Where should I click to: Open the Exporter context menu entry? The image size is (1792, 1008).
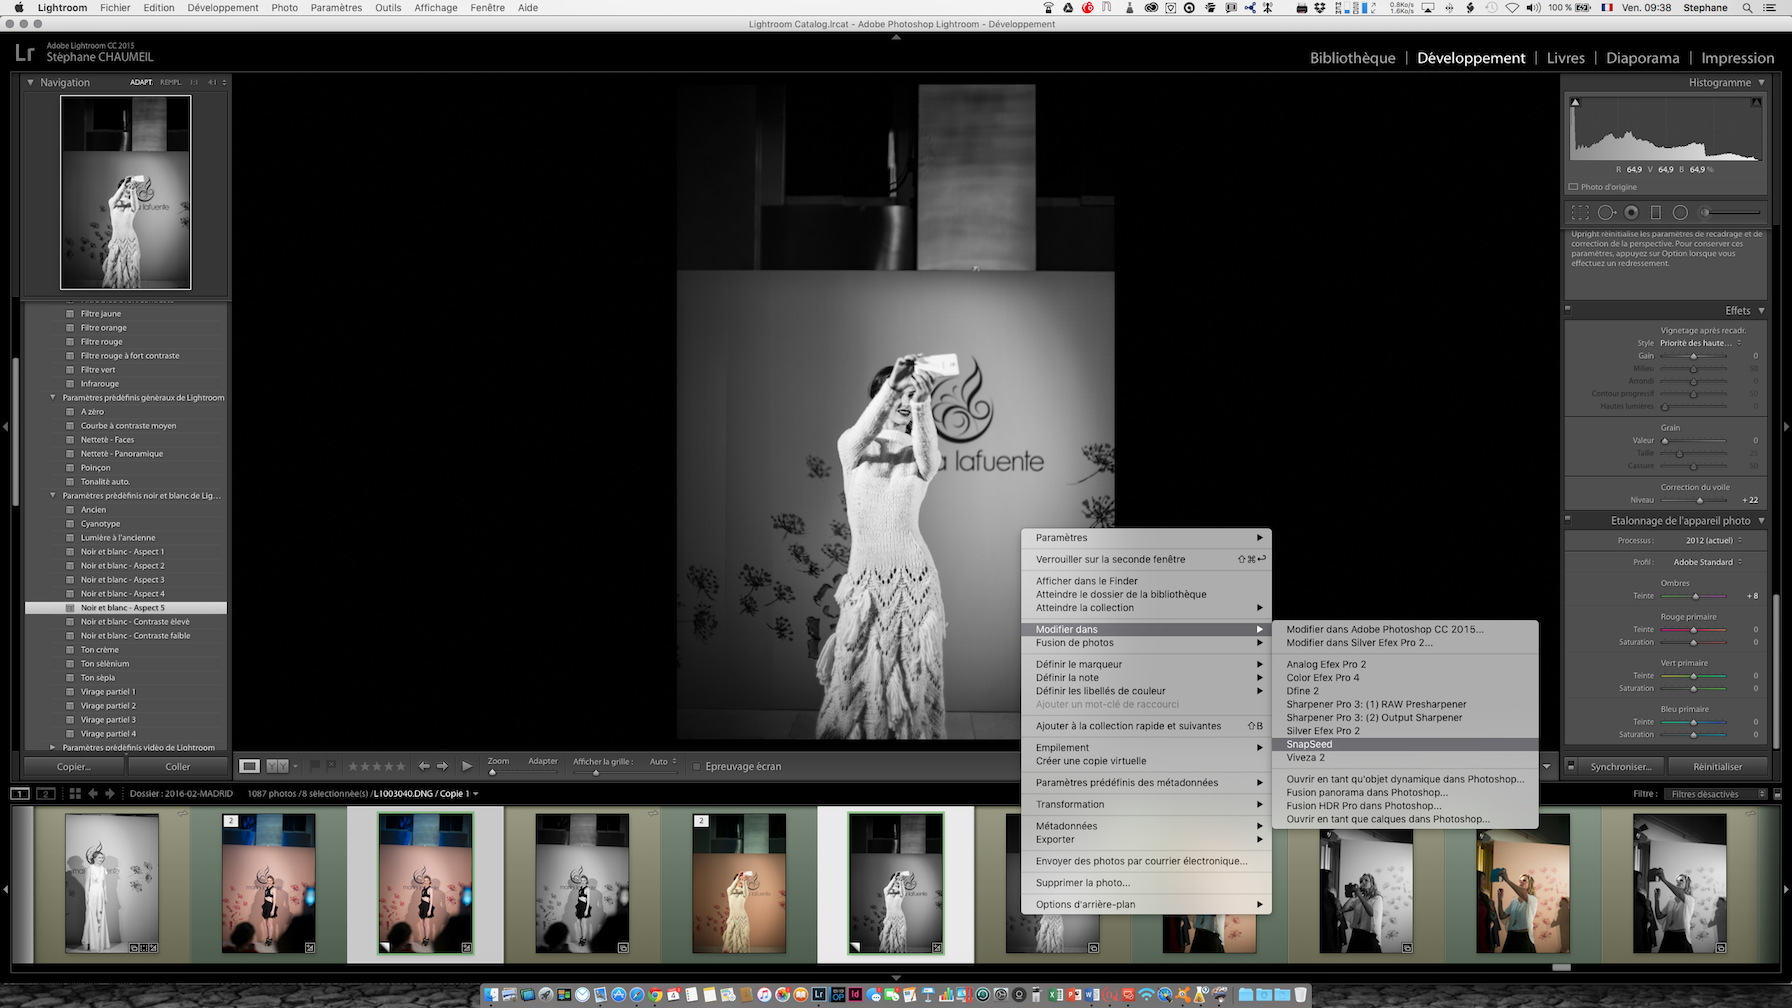tap(1146, 839)
